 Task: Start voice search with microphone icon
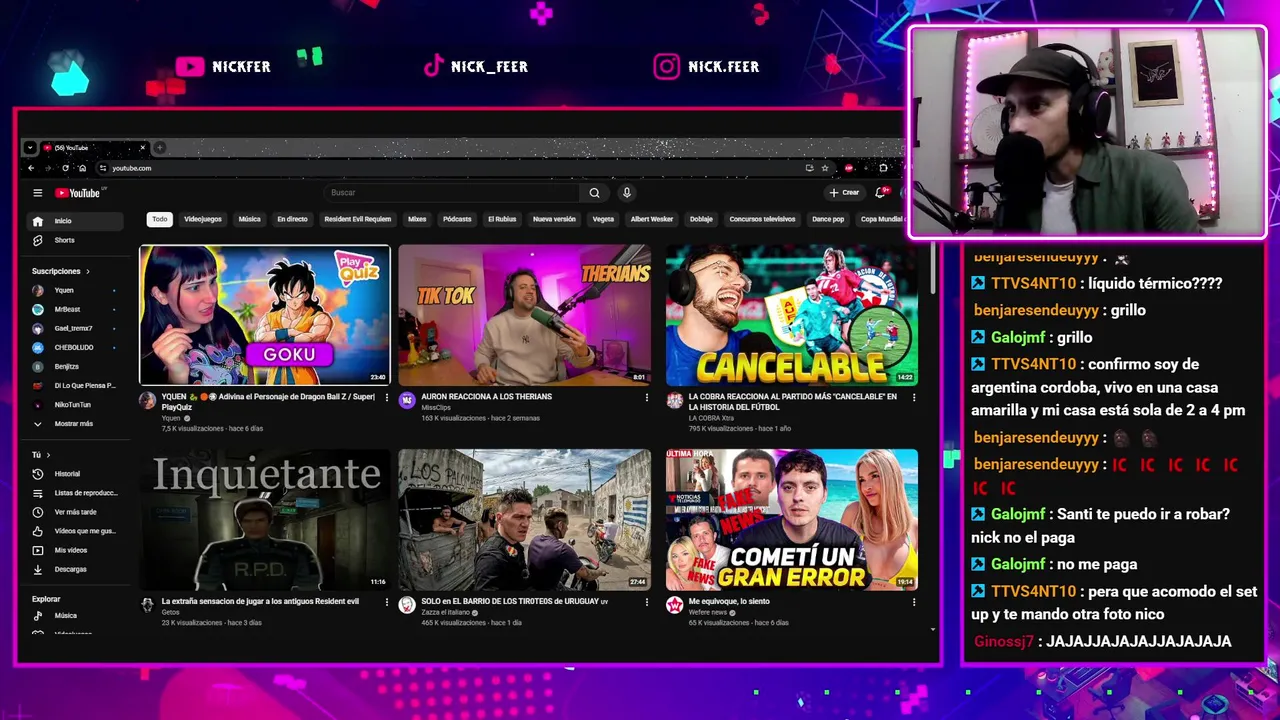[x=627, y=193]
